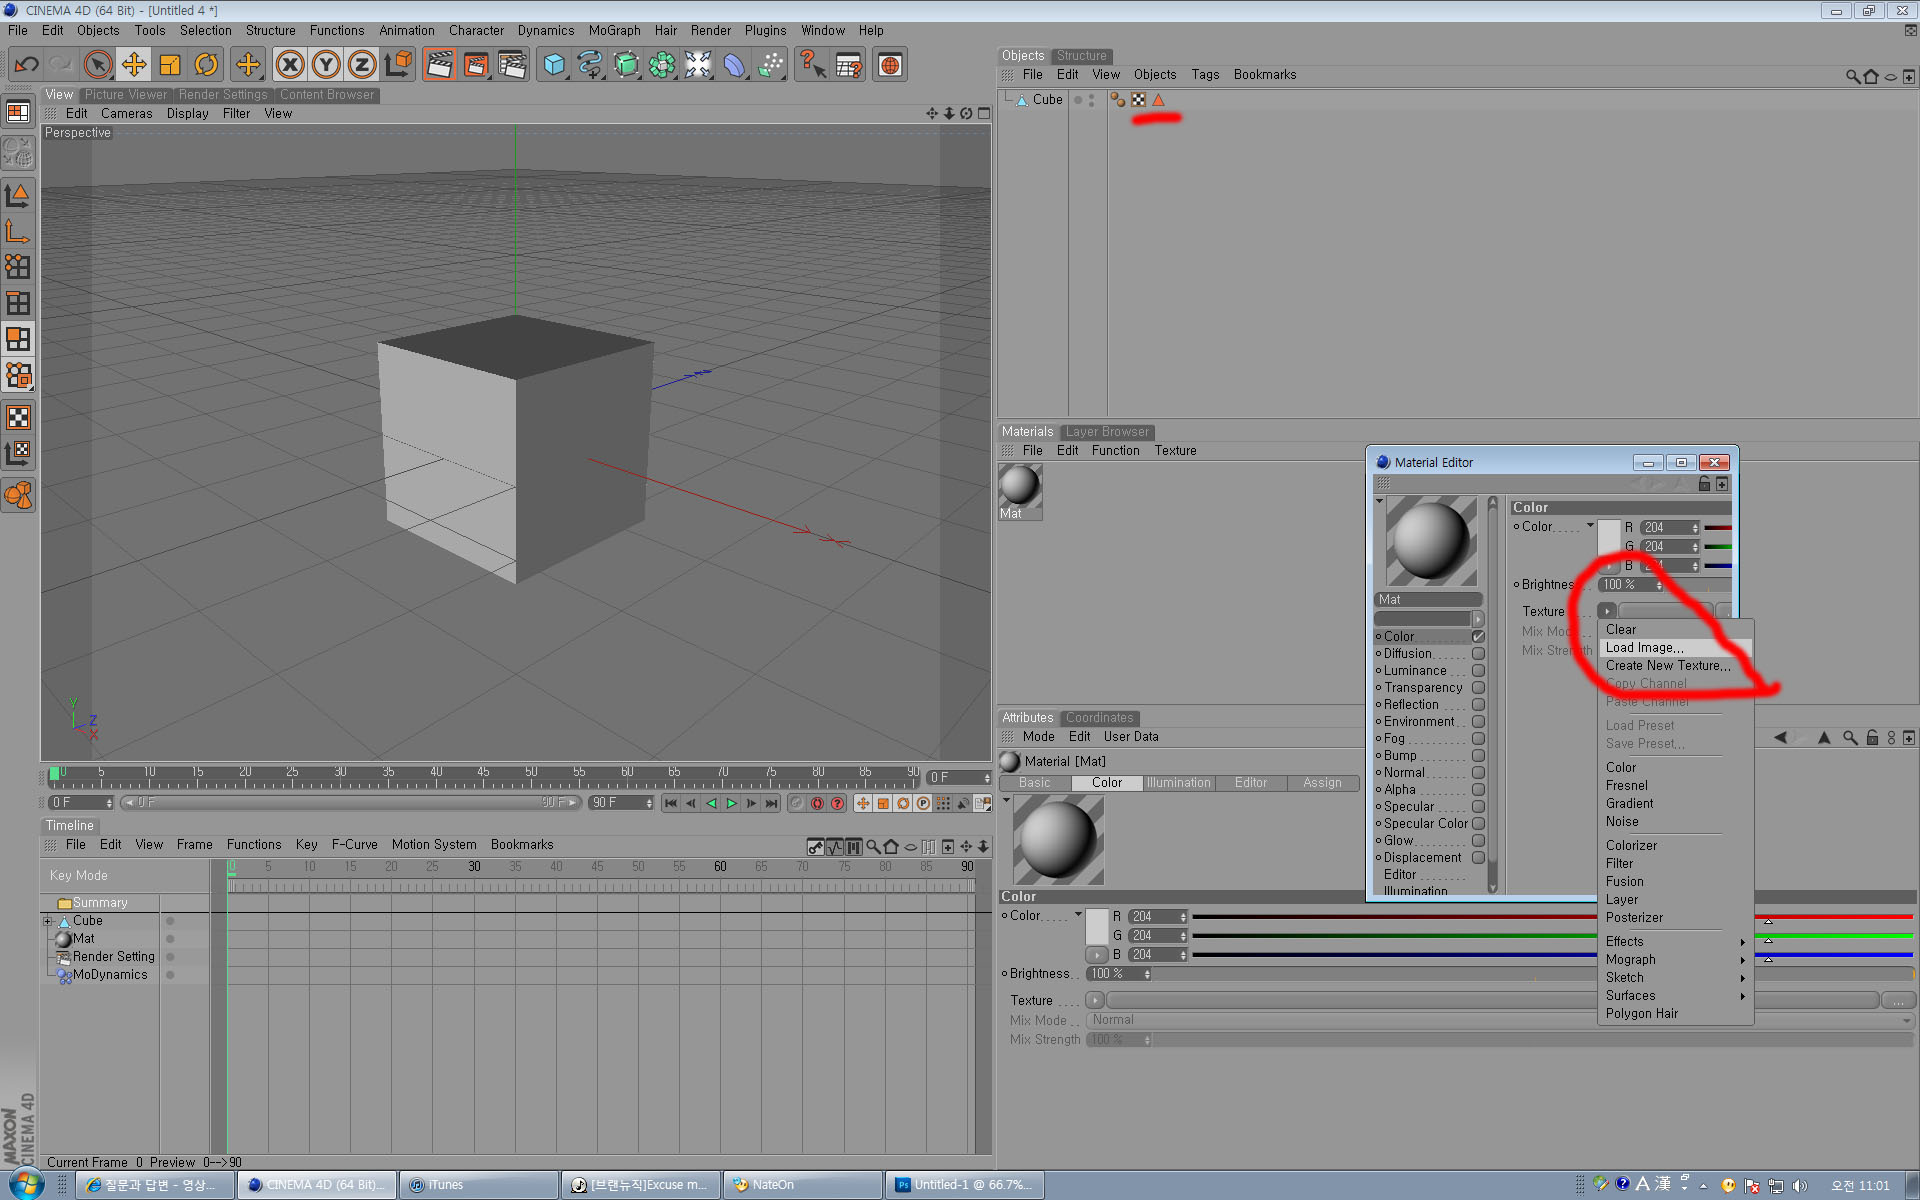Open Effects submenu in texture menu
The width and height of the screenshot is (1920, 1200).
1675,941
